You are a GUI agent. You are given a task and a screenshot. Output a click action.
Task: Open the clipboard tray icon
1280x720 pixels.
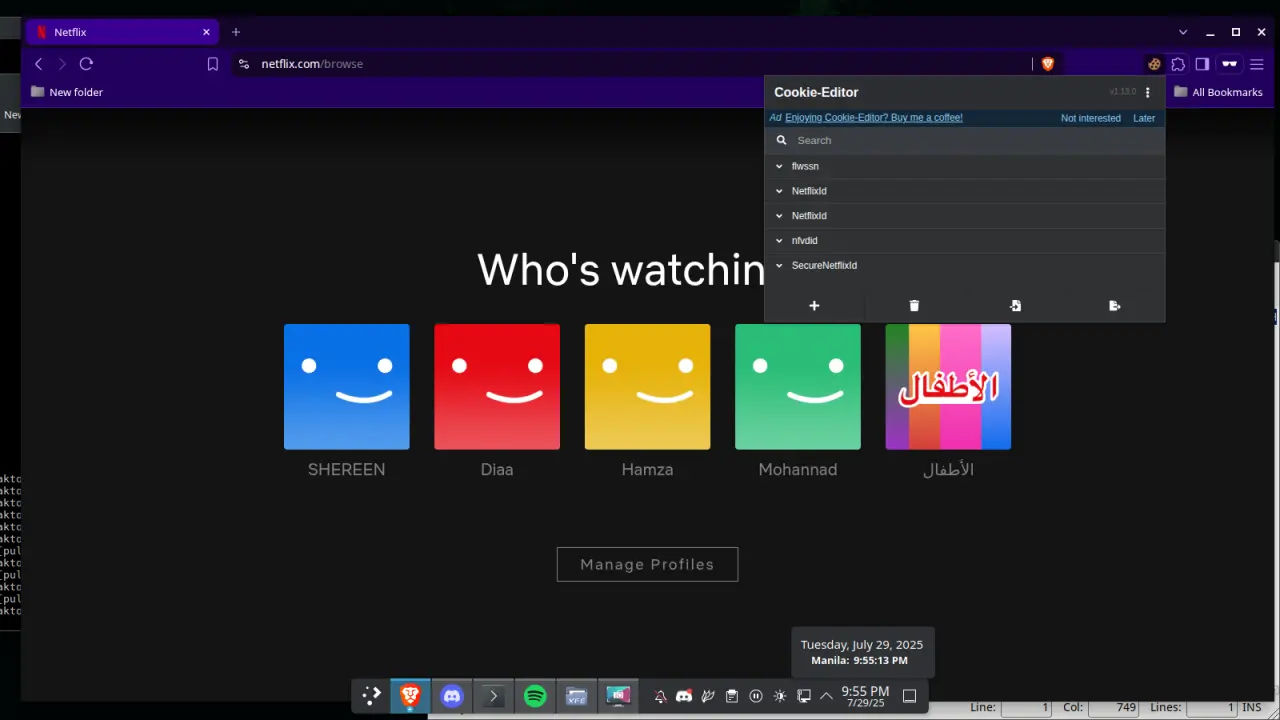click(x=732, y=696)
